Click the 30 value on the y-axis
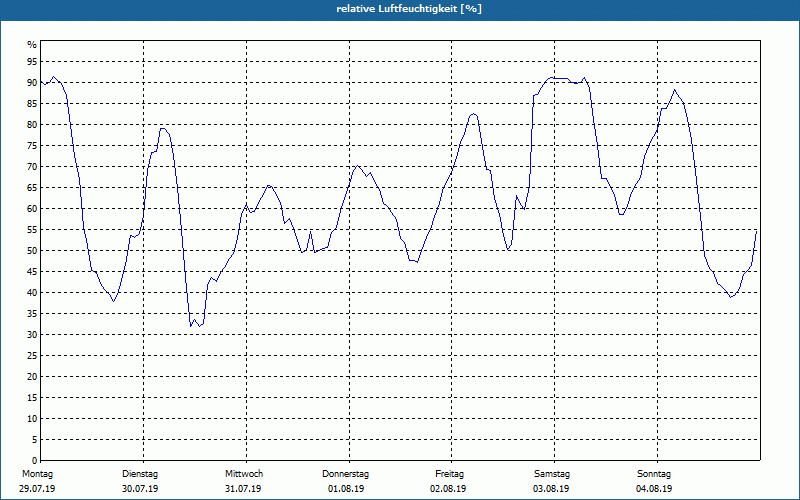The width and height of the screenshot is (800, 500). [32, 335]
